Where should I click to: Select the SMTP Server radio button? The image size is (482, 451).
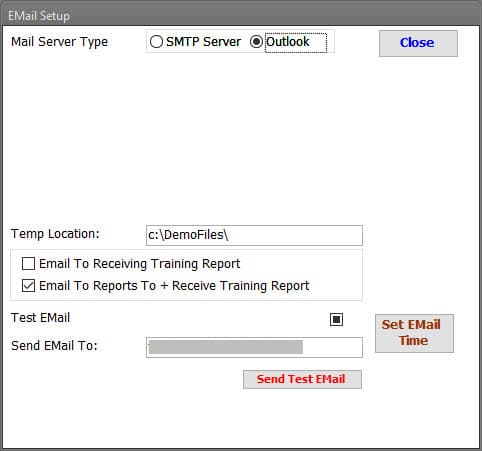pos(156,42)
